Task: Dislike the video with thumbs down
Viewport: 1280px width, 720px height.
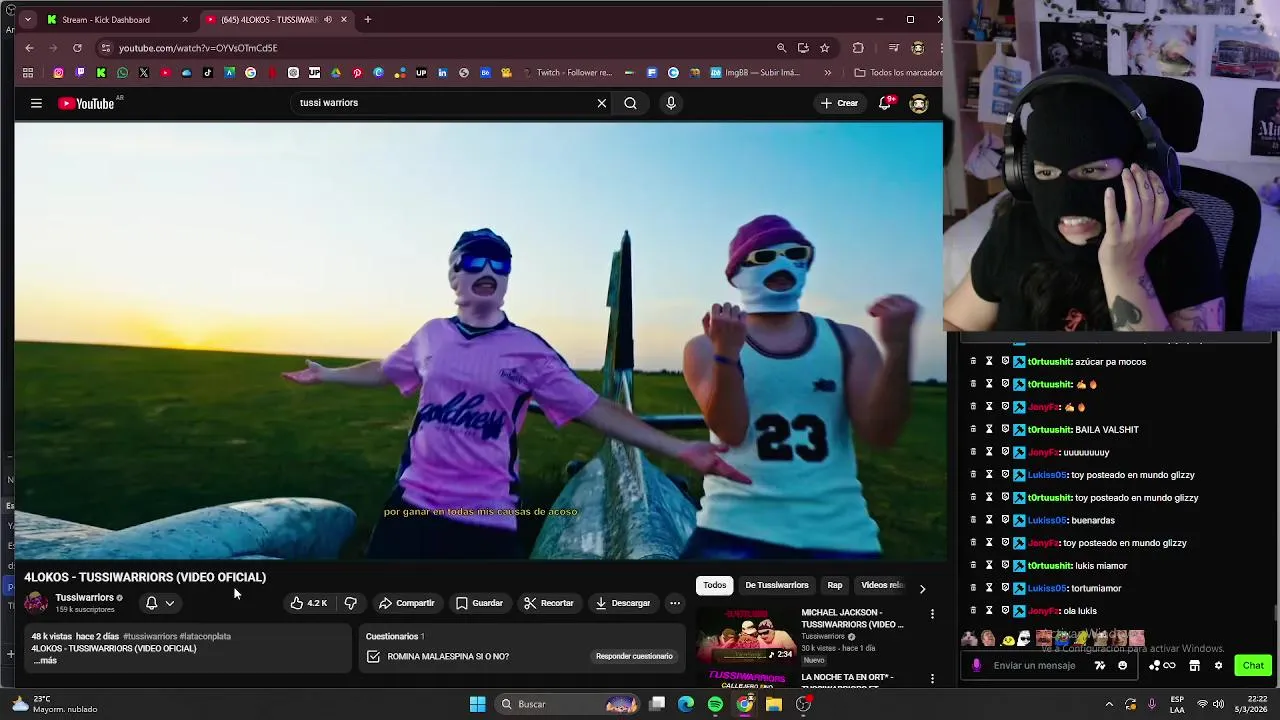Action: pos(350,603)
